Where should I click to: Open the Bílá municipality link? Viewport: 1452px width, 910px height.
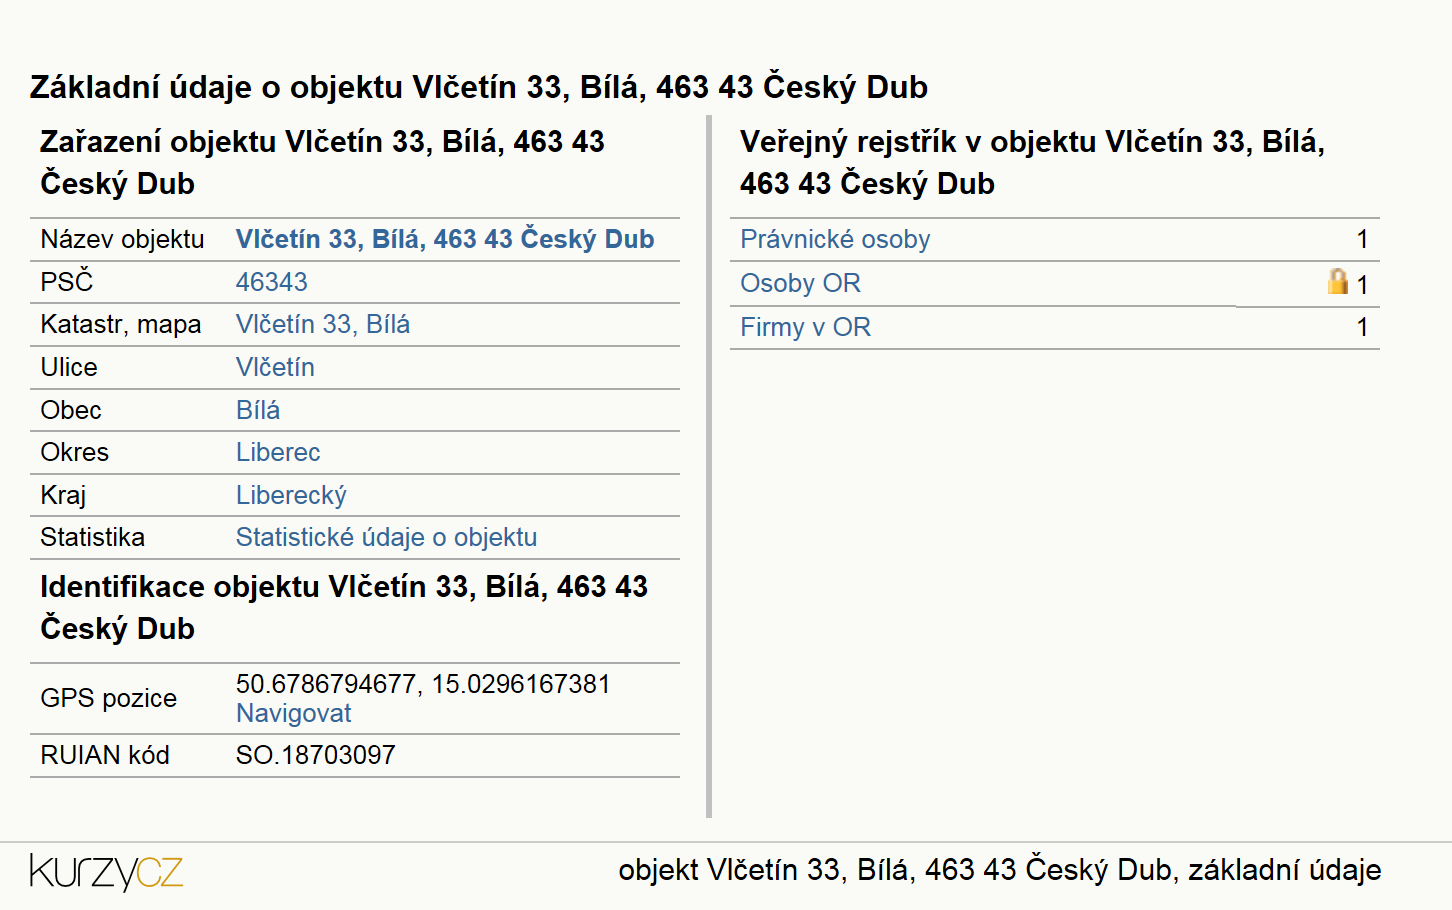point(258,410)
